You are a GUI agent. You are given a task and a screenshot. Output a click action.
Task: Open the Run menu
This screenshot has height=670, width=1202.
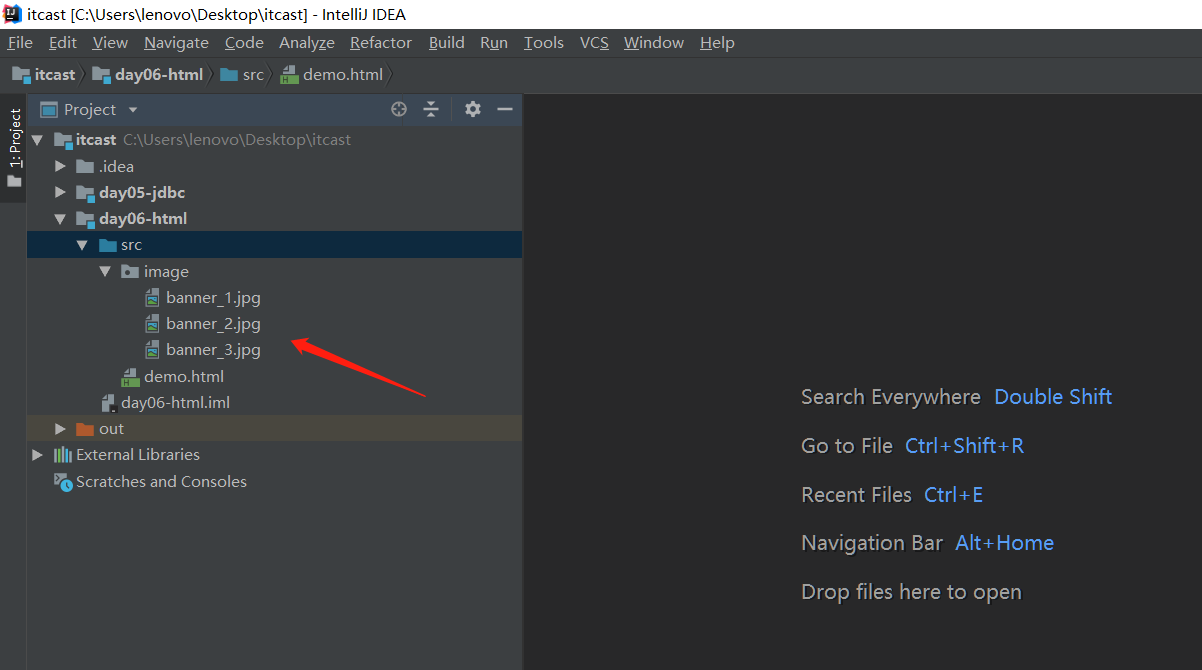click(x=494, y=42)
